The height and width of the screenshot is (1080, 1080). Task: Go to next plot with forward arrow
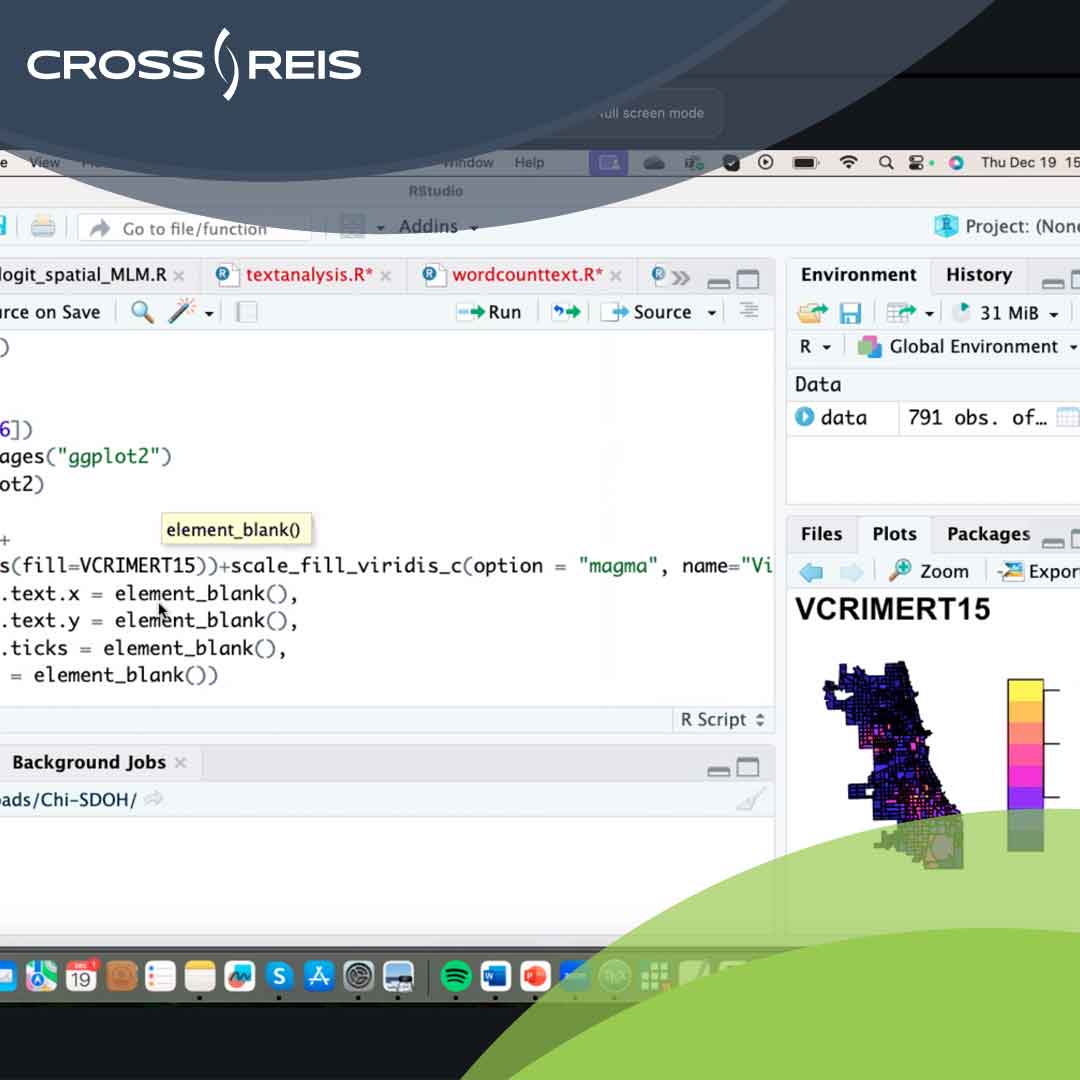(x=851, y=572)
